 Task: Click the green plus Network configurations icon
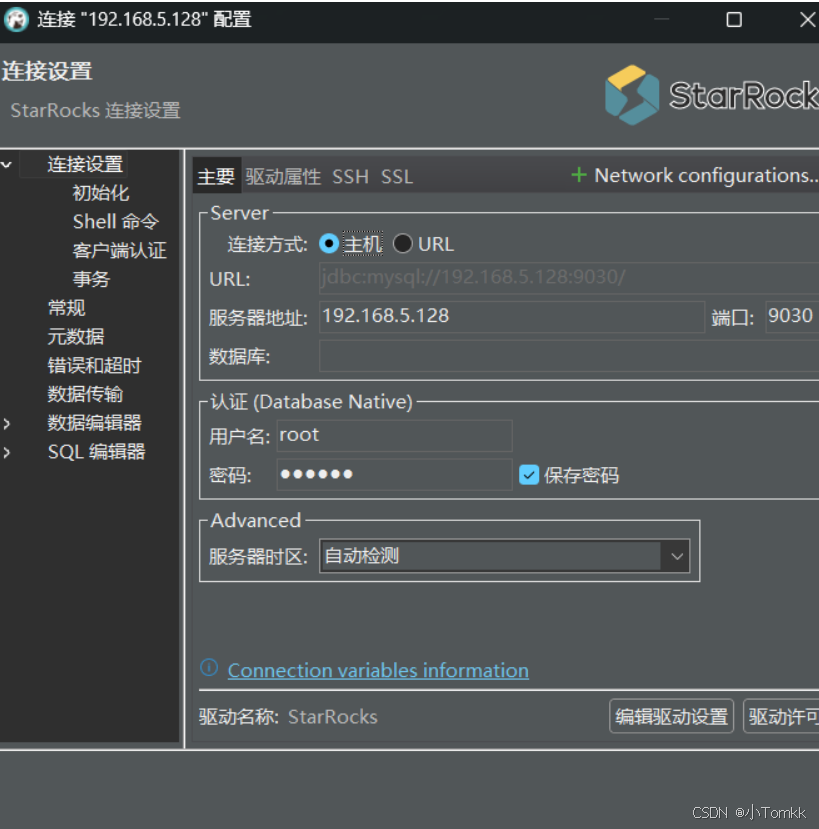pyautogui.click(x=579, y=175)
